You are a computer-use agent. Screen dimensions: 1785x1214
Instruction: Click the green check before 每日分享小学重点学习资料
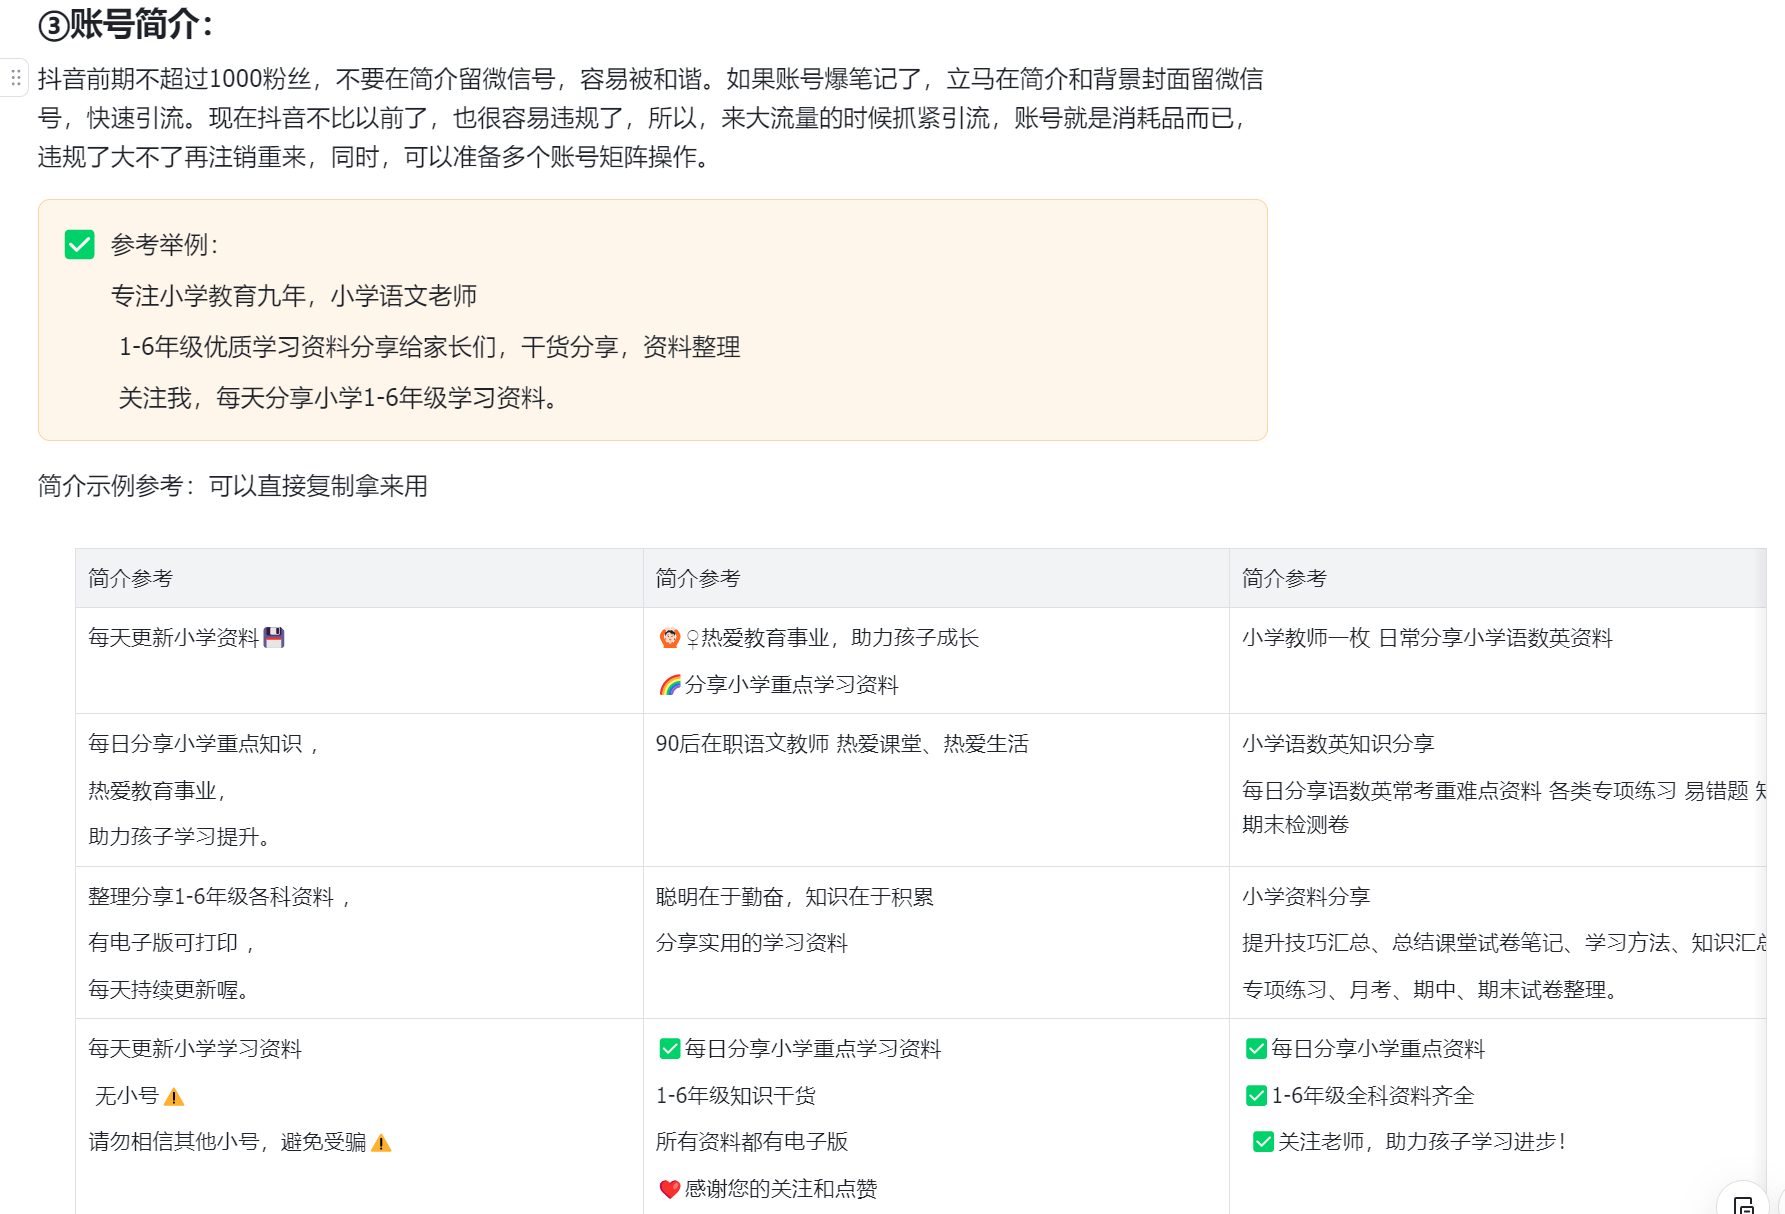[670, 1049]
